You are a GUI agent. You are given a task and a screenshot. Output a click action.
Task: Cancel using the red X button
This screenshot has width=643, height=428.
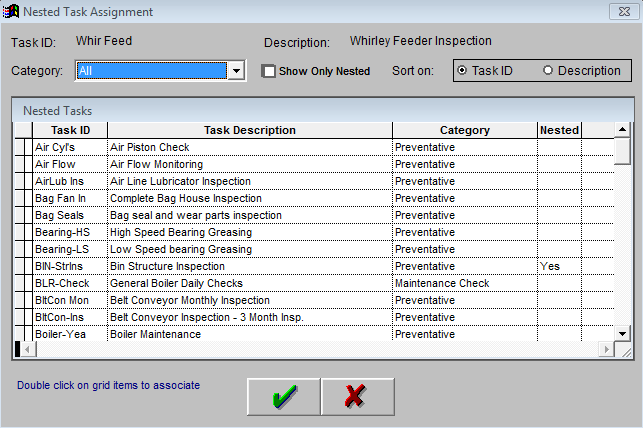pos(358,396)
